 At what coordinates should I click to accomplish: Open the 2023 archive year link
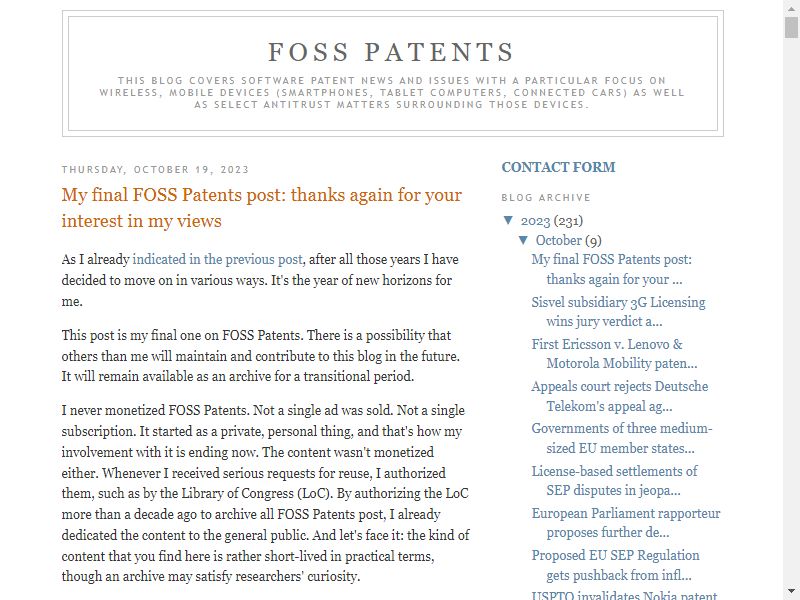[x=535, y=220]
